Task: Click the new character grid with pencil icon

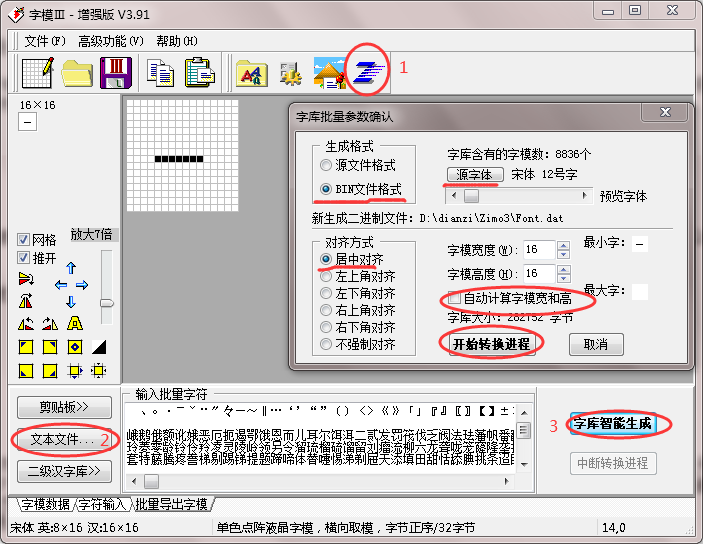Action: coord(38,72)
